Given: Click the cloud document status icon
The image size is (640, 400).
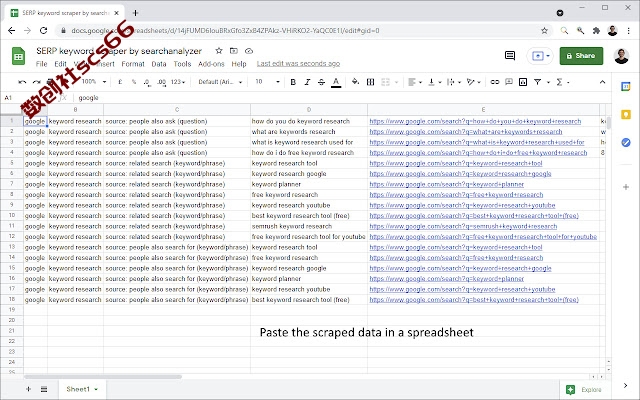Looking at the screenshot, I should 249,51.
